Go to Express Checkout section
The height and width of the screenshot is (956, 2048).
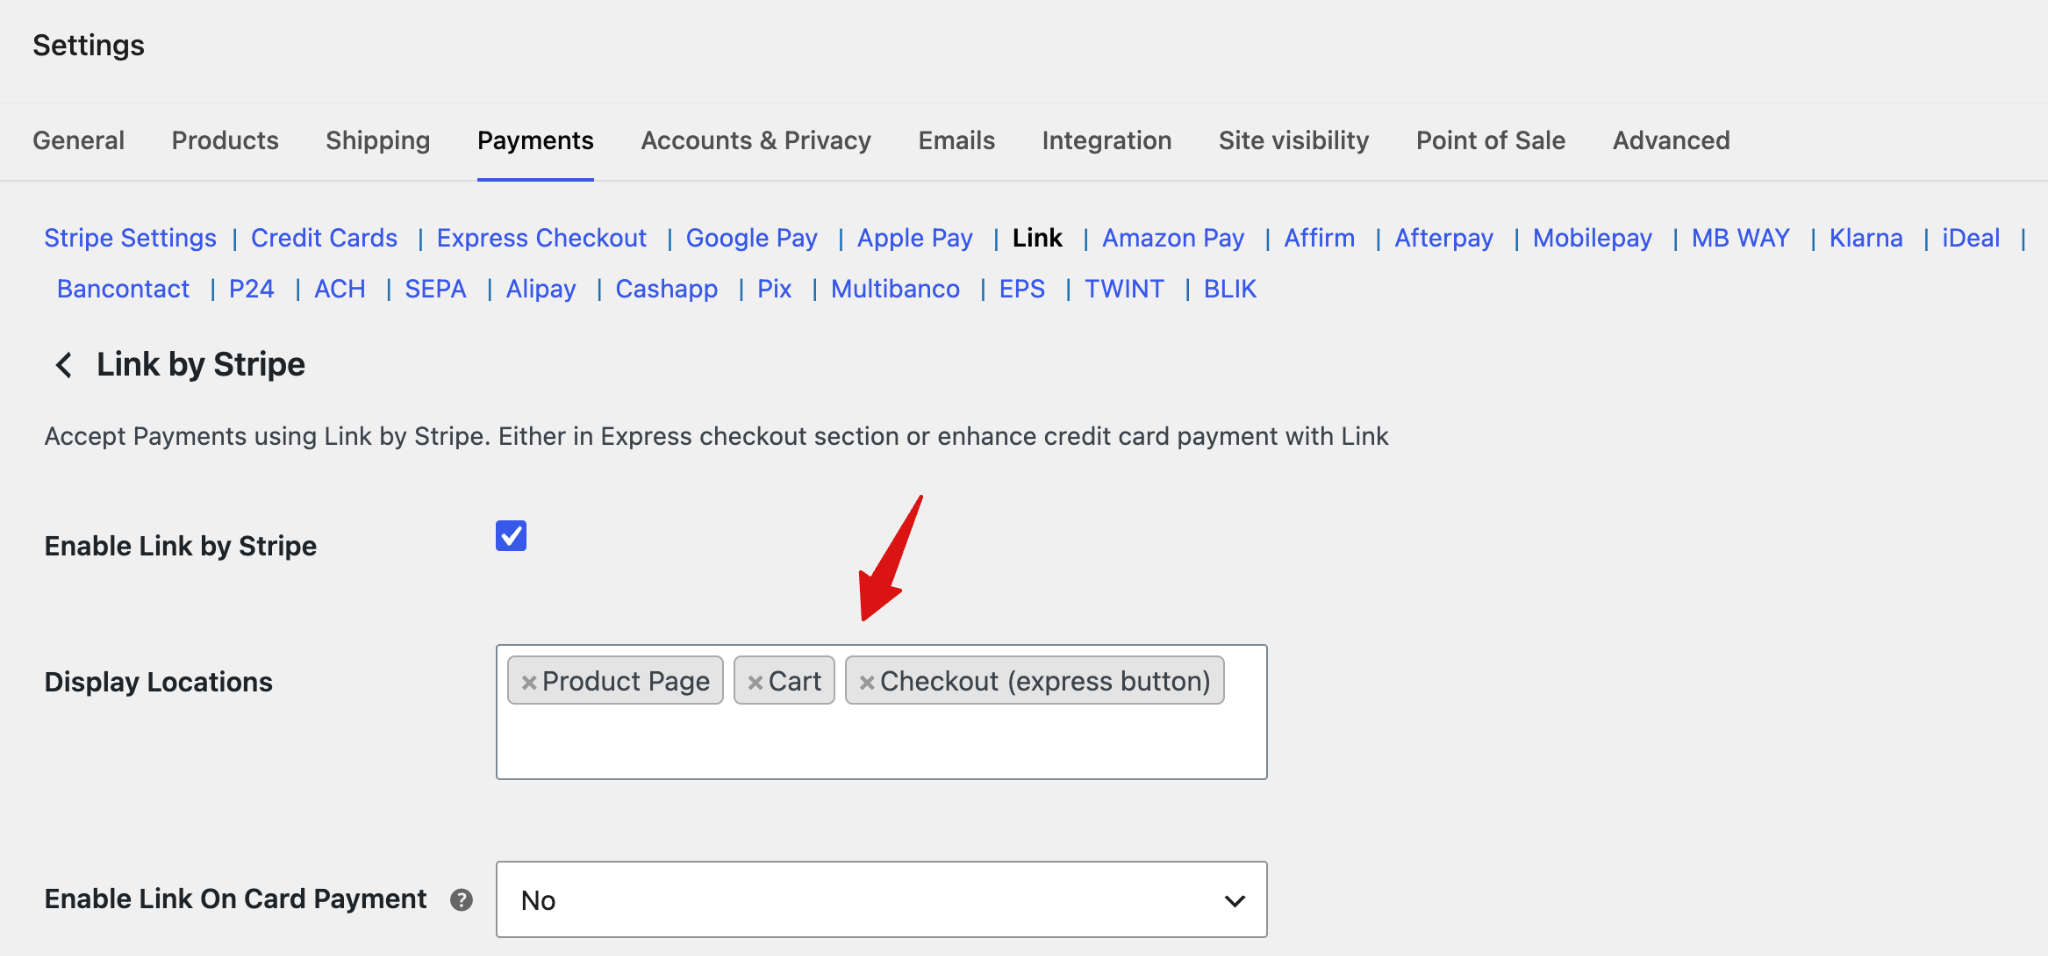pyautogui.click(x=542, y=238)
